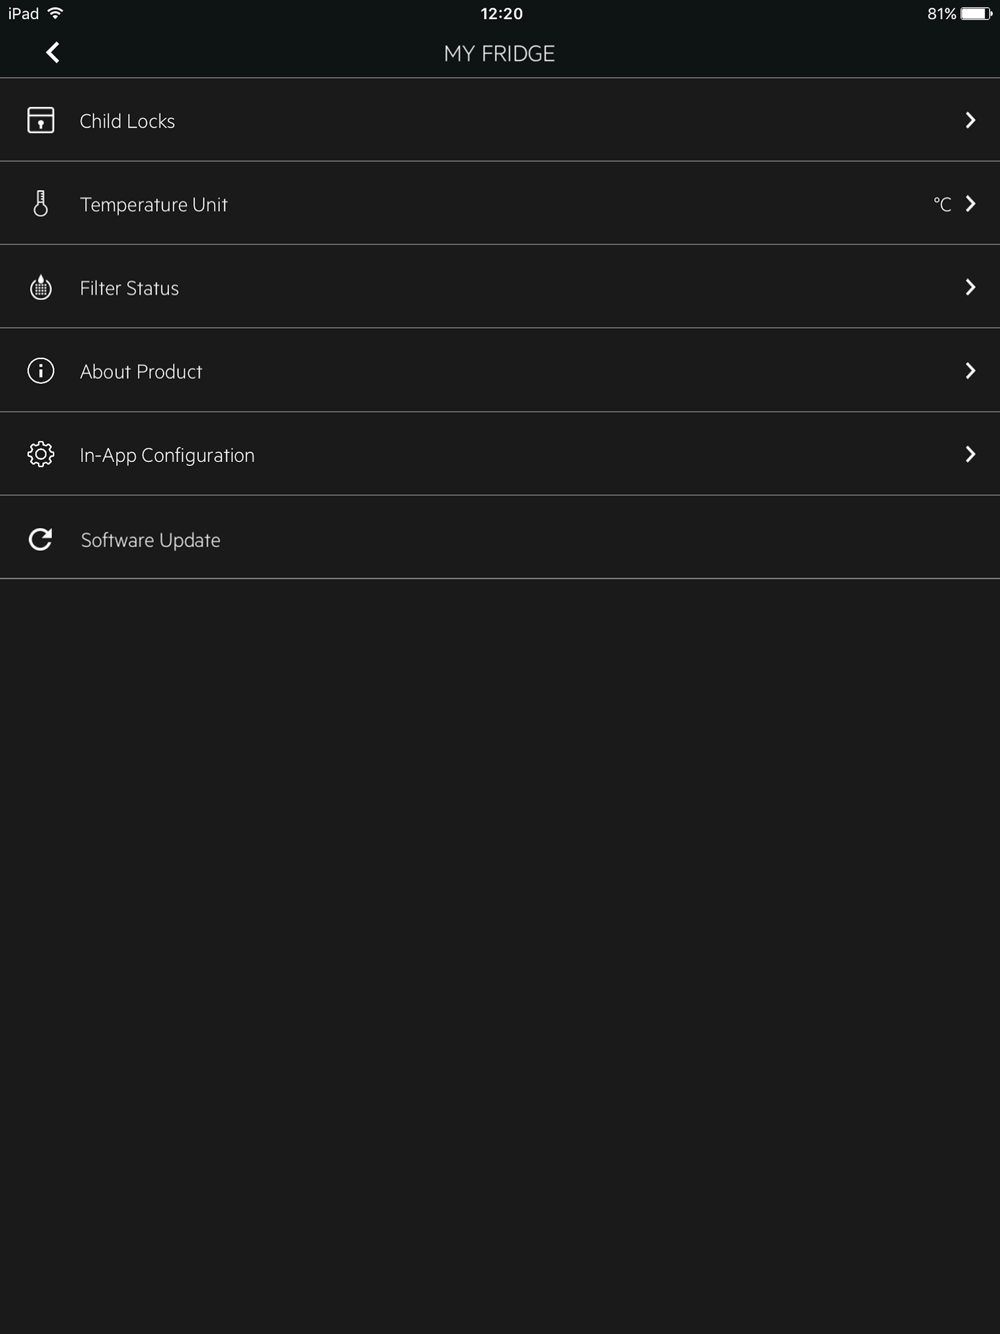Tap the thermometer icon
Screen dimensions: 1000x1334
click(x=41, y=204)
